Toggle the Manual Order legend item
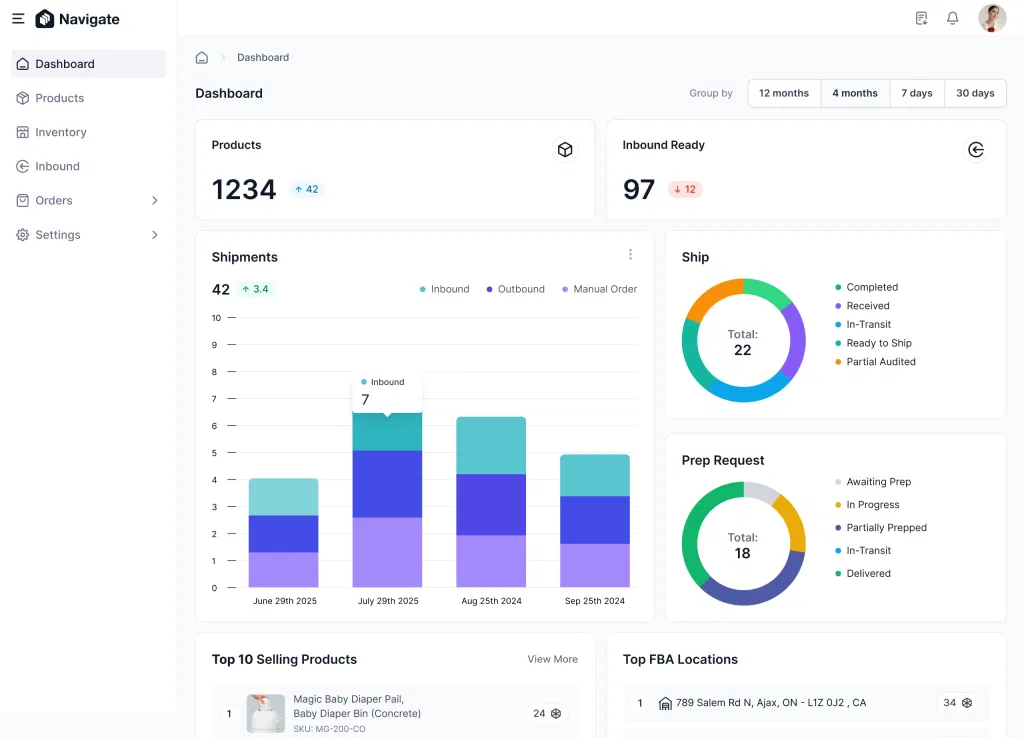This screenshot has width=1024, height=738. click(x=598, y=289)
